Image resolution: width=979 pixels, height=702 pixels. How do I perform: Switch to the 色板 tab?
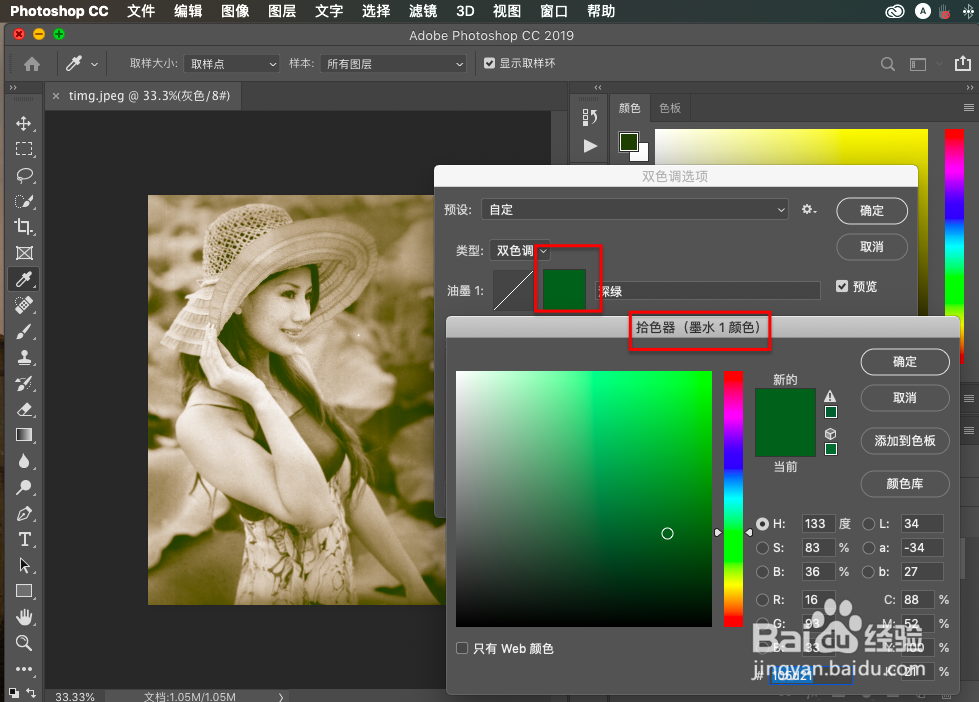[x=670, y=108]
